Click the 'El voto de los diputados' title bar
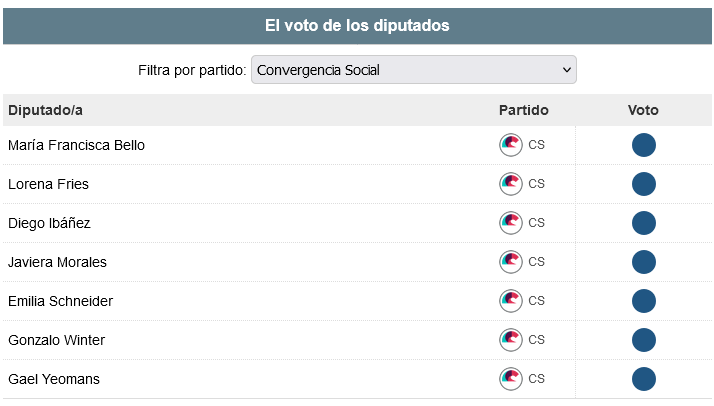Viewport: 714px width, 406px height. point(357,26)
